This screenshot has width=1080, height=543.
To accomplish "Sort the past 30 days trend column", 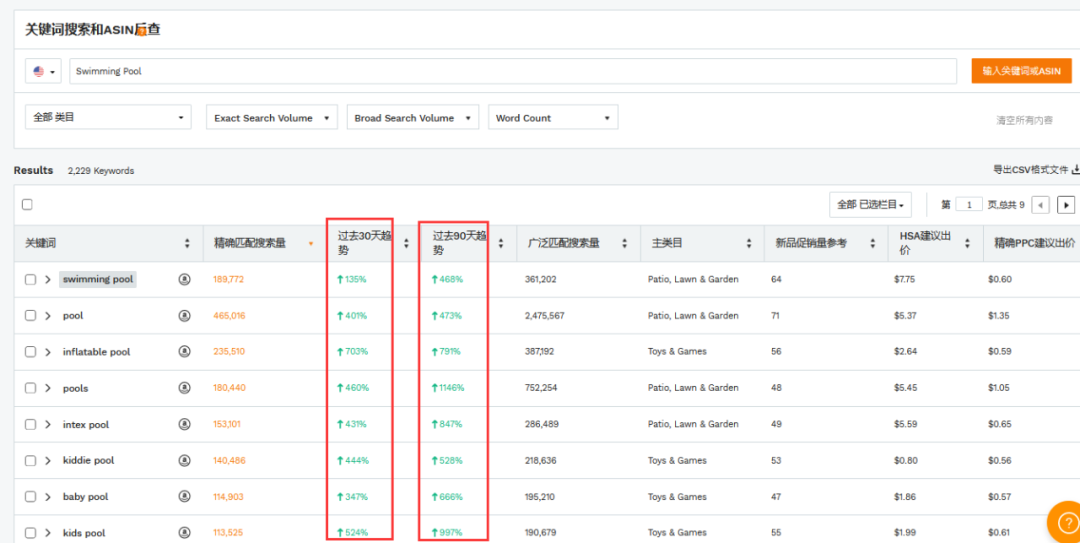I will pyautogui.click(x=406, y=243).
